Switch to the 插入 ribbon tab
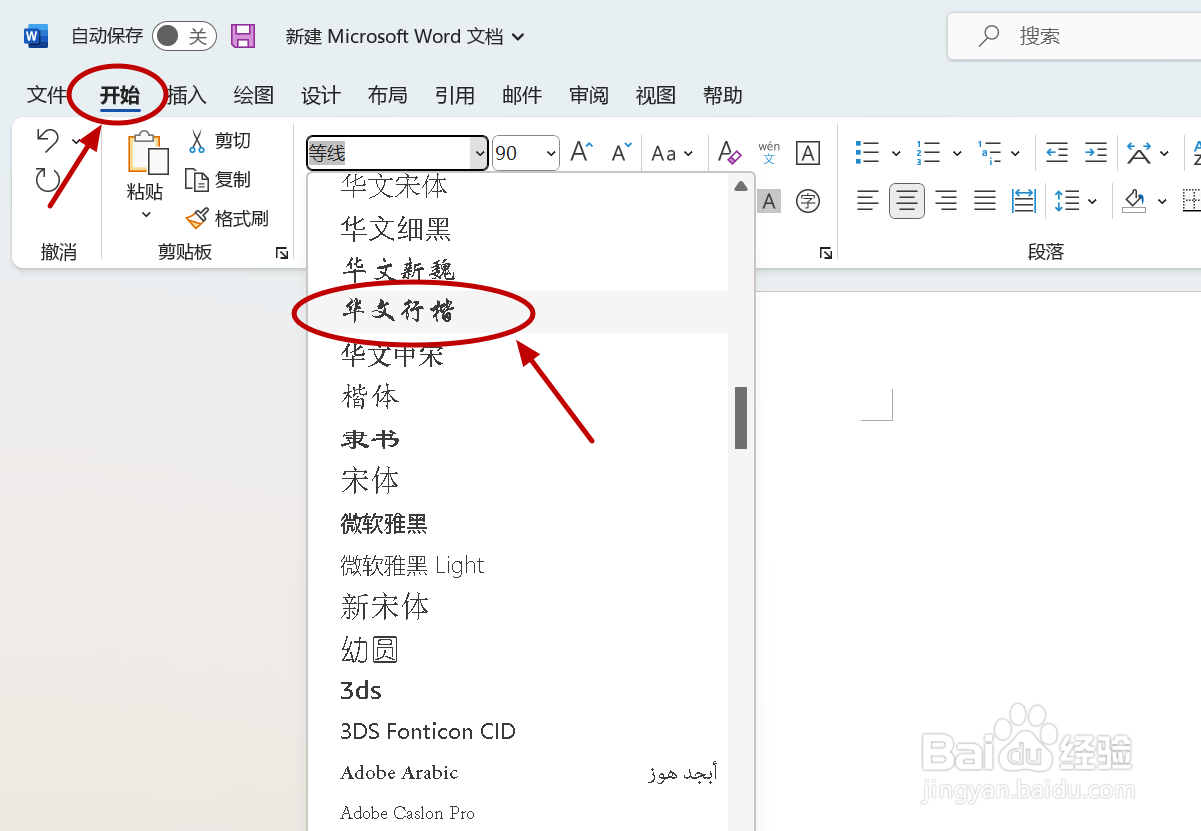 point(186,95)
